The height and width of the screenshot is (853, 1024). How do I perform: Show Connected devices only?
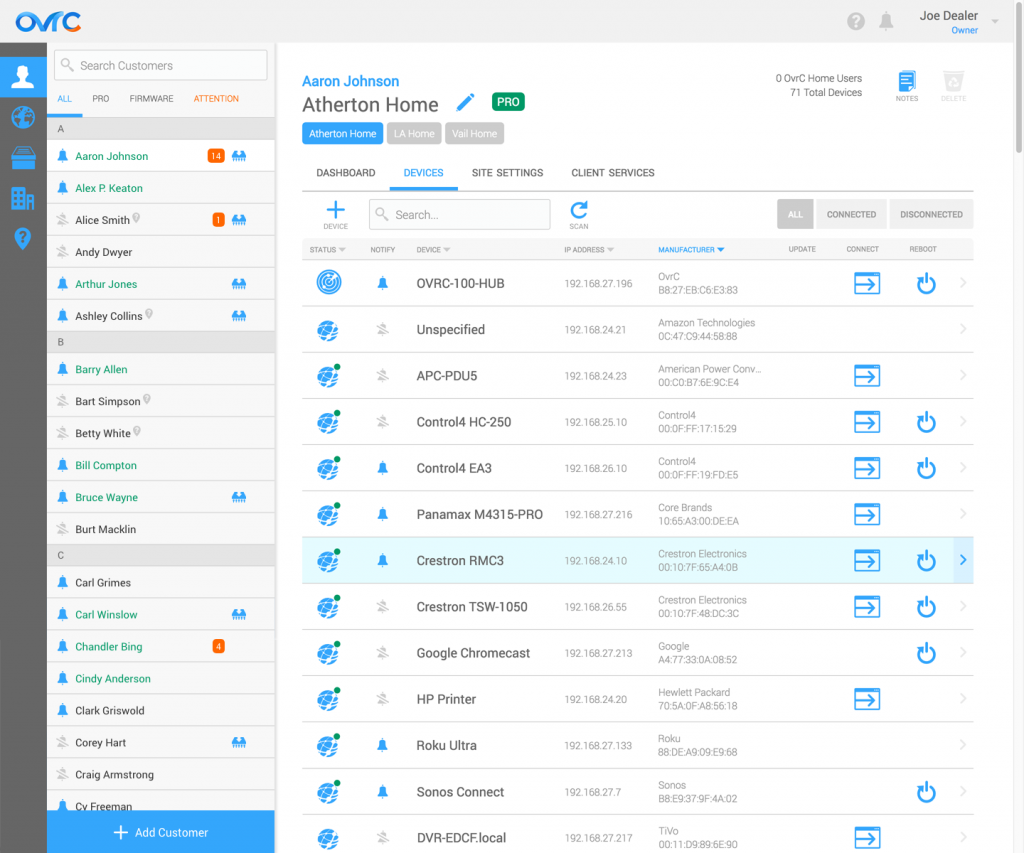click(x=851, y=214)
